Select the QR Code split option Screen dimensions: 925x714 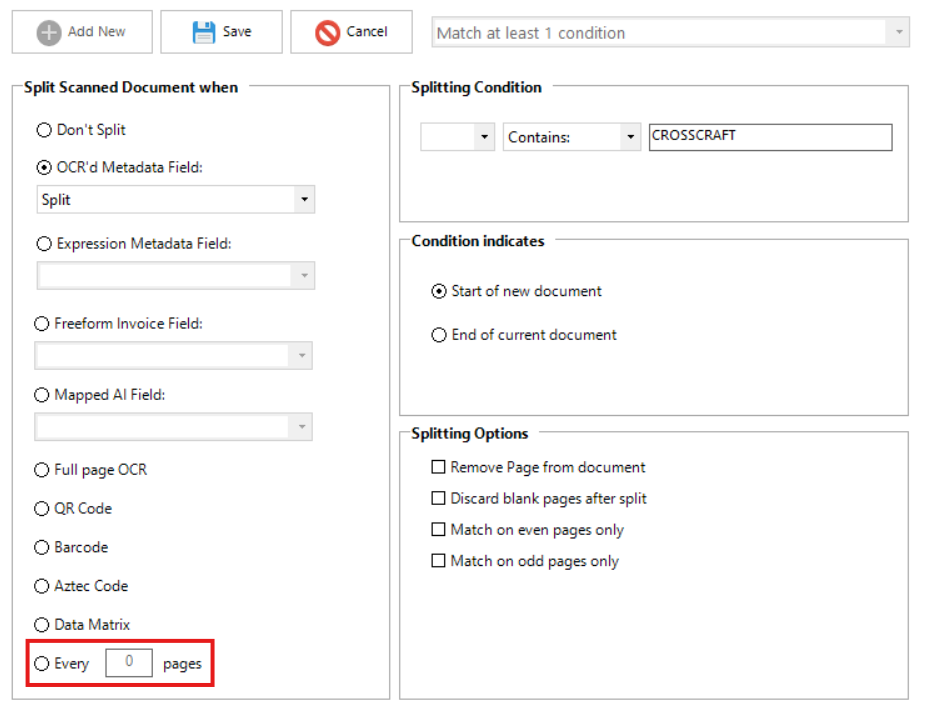point(42,509)
